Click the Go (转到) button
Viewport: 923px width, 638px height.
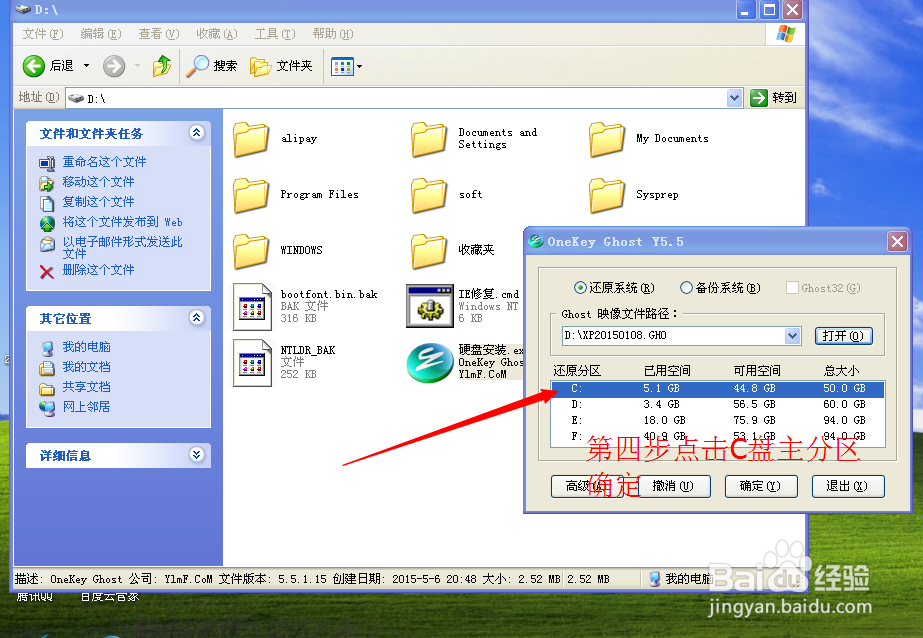click(x=773, y=98)
